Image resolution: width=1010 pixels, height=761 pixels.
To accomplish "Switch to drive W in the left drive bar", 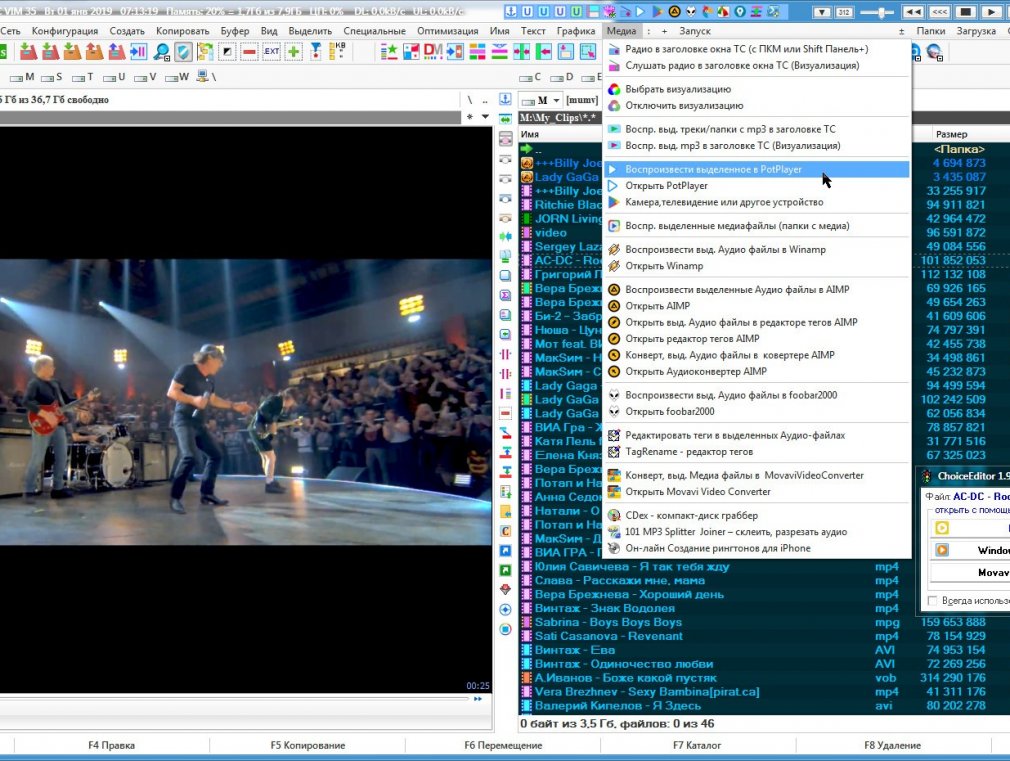I will pos(176,77).
